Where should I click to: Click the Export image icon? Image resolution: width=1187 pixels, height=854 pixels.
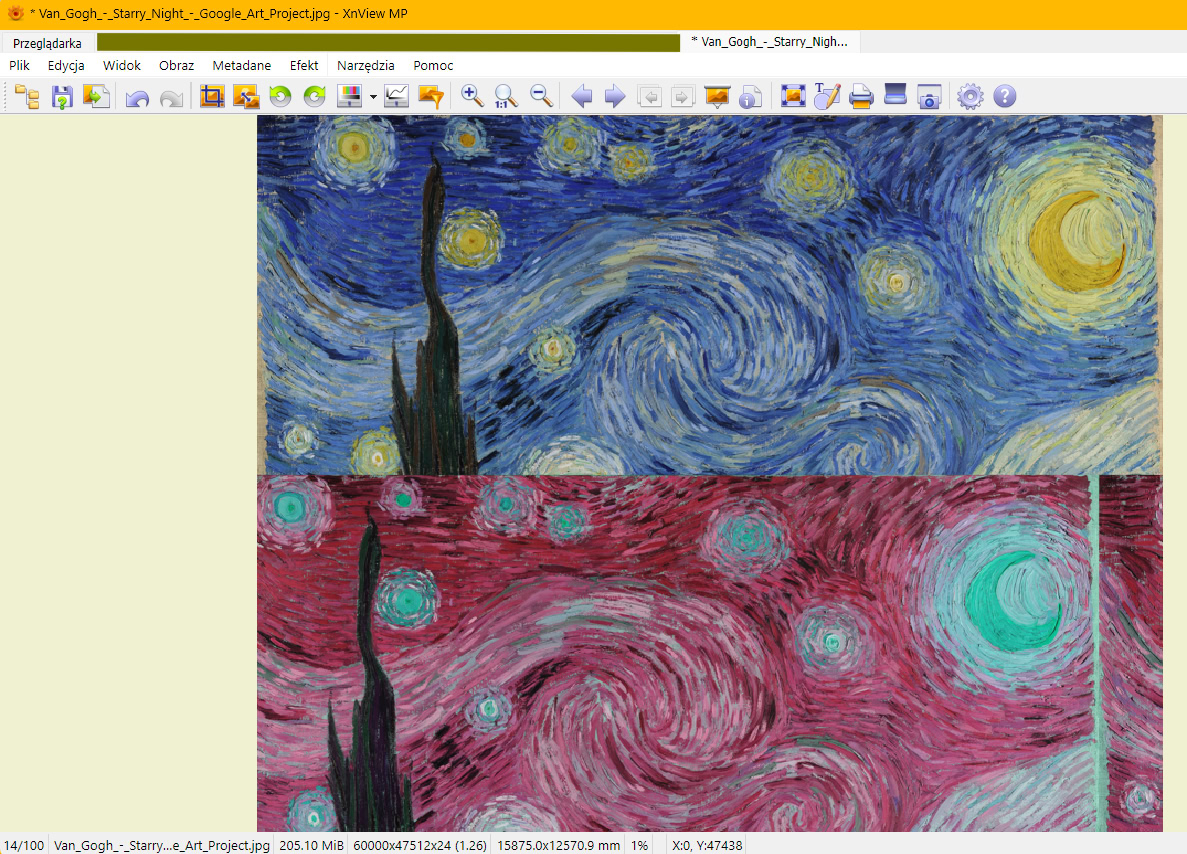(96, 97)
